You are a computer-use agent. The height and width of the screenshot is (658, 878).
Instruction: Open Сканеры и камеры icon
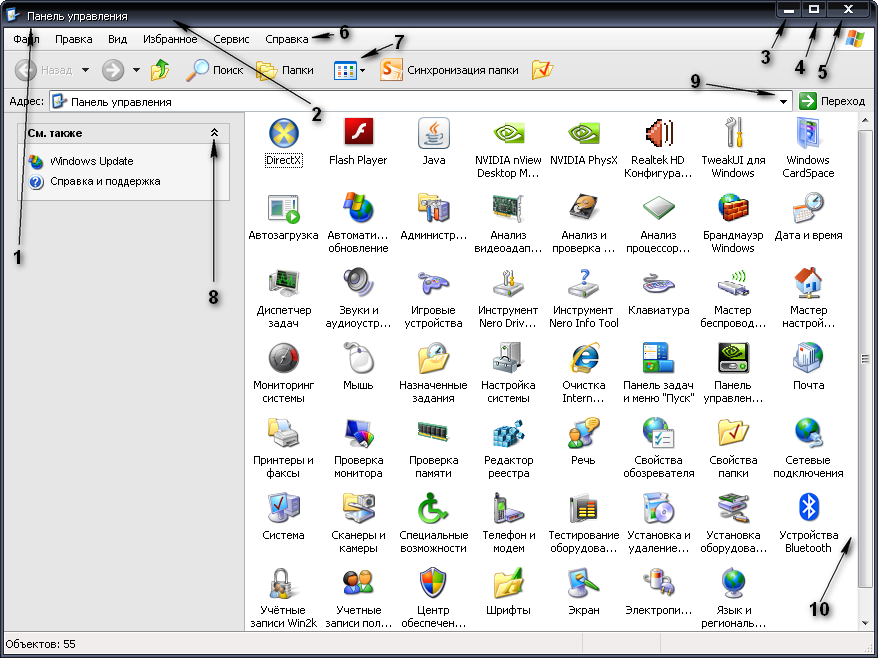pyautogui.click(x=358, y=508)
